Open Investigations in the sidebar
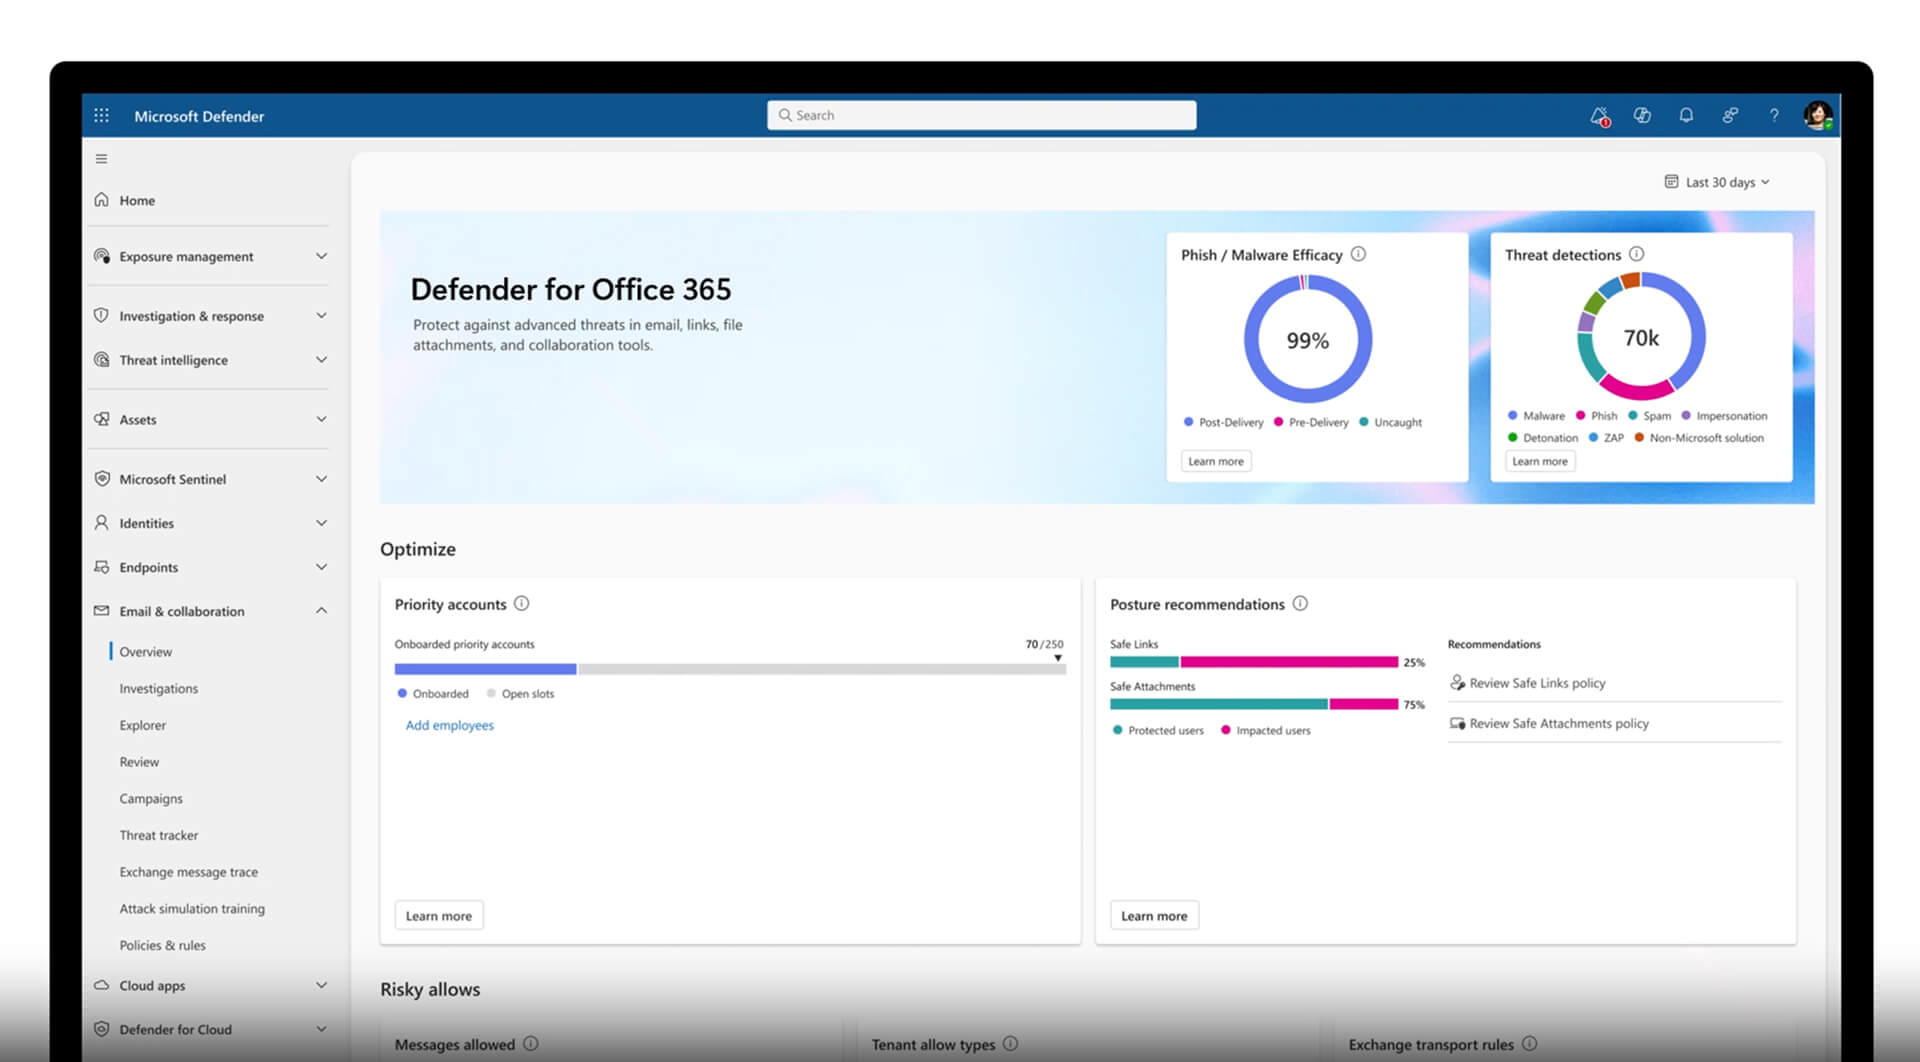The image size is (1920, 1062). (158, 688)
